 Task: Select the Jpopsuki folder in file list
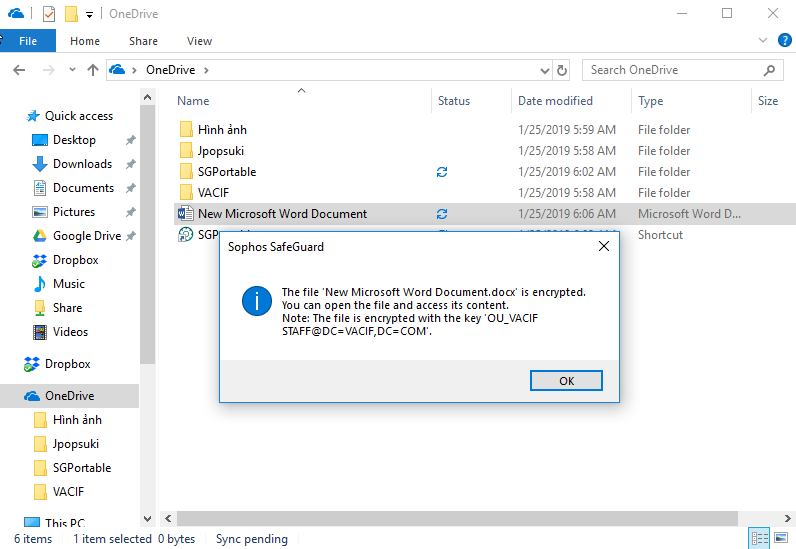[220, 151]
